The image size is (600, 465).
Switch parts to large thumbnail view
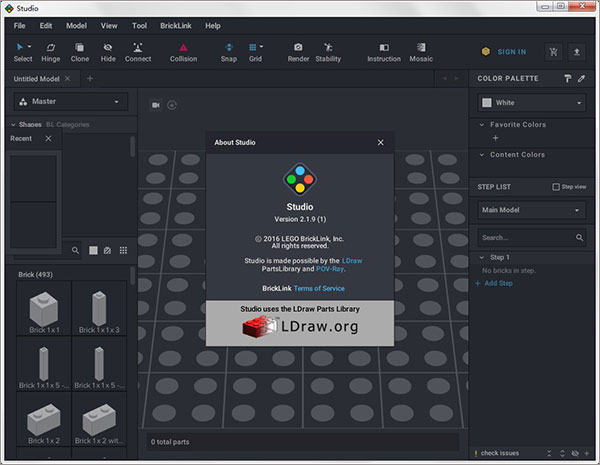click(93, 250)
